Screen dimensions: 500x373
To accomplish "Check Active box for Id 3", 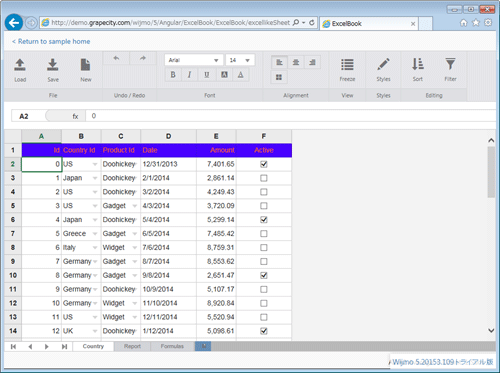I will click(264, 206).
